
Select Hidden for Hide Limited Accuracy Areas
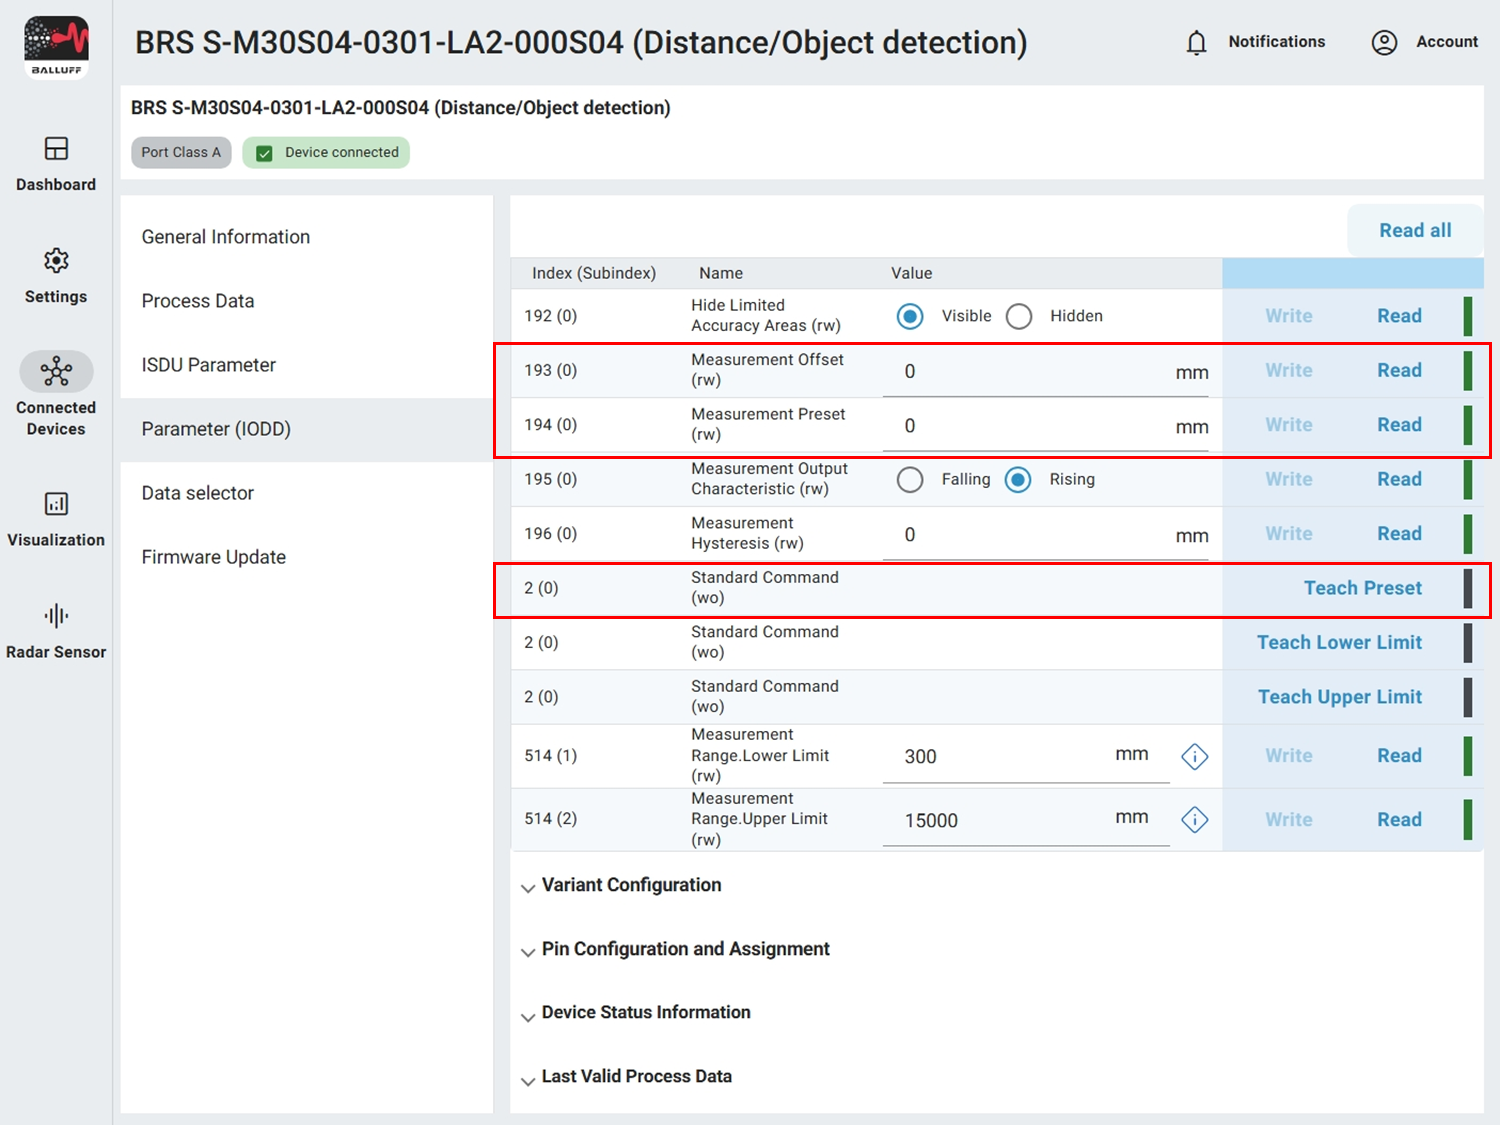coord(1019,315)
